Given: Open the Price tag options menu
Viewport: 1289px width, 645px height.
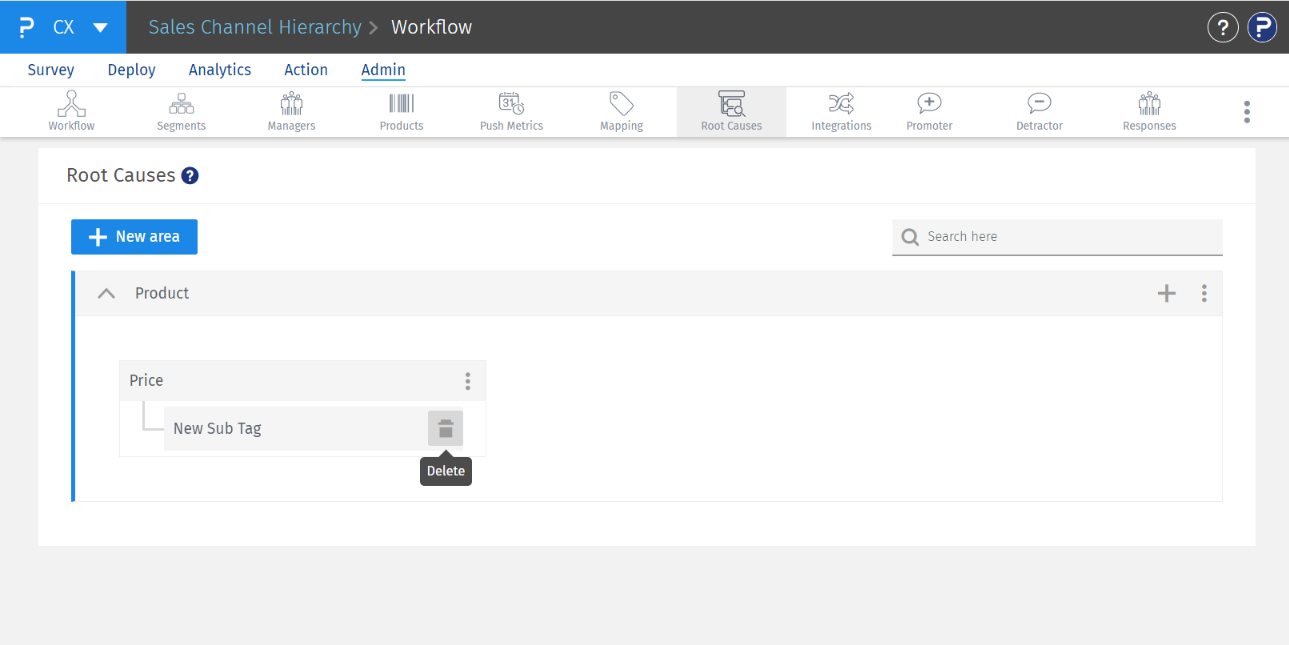Looking at the screenshot, I should [x=467, y=381].
